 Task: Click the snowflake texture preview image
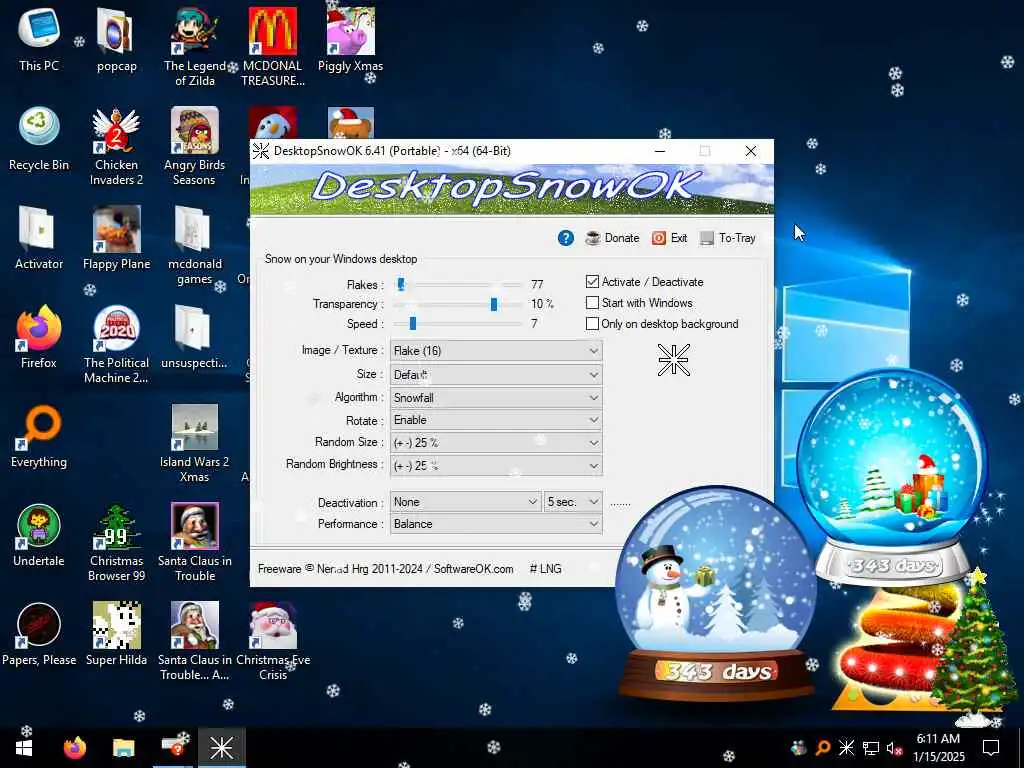pos(673,360)
